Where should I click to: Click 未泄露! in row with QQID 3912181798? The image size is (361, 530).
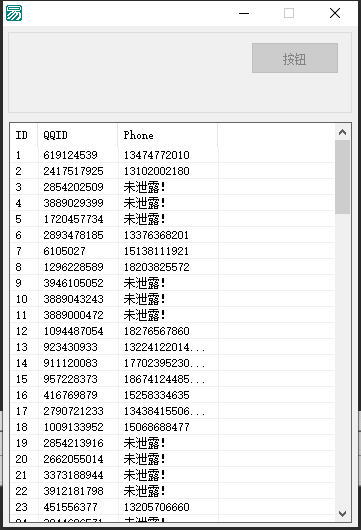144,491
